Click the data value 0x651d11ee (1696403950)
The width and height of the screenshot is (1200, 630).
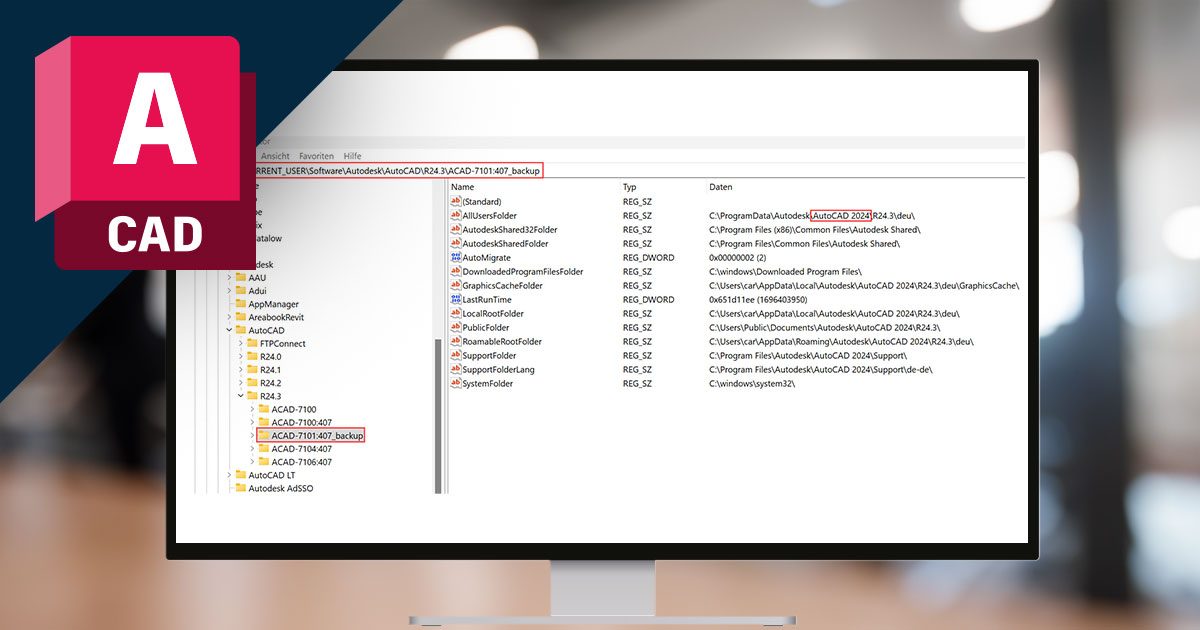766,300
